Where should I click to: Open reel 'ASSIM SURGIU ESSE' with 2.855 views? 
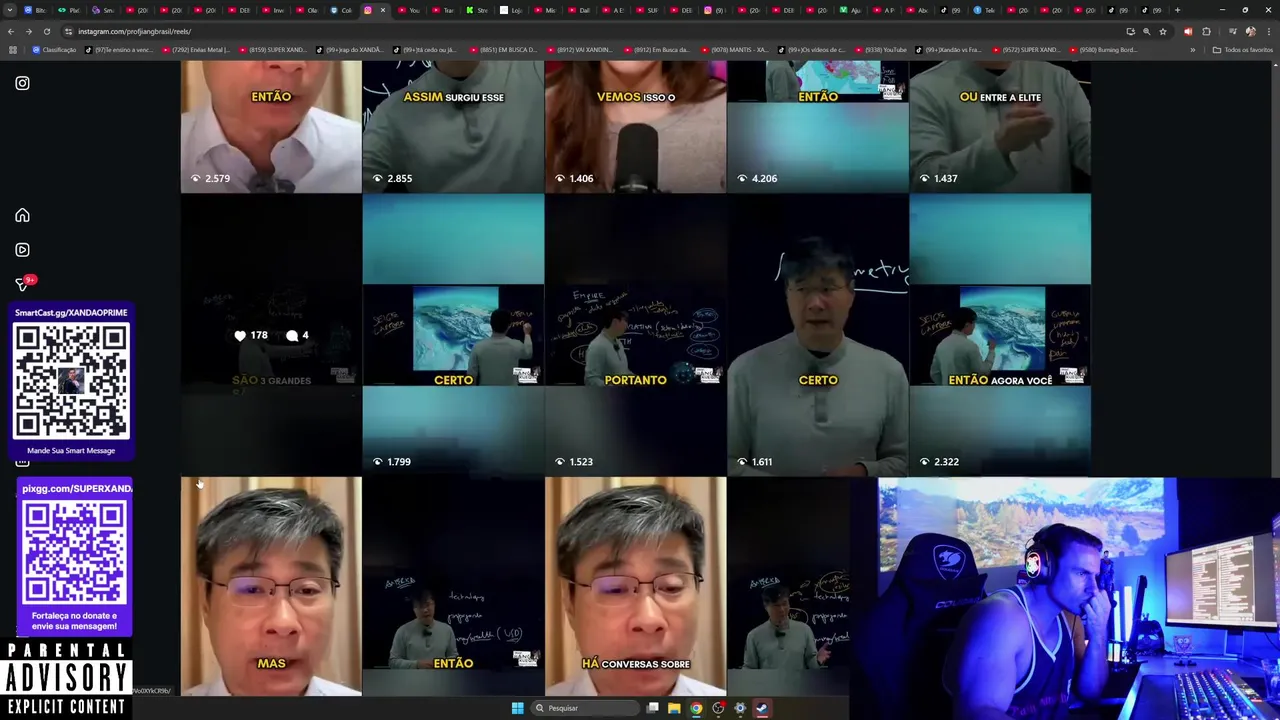click(x=453, y=126)
